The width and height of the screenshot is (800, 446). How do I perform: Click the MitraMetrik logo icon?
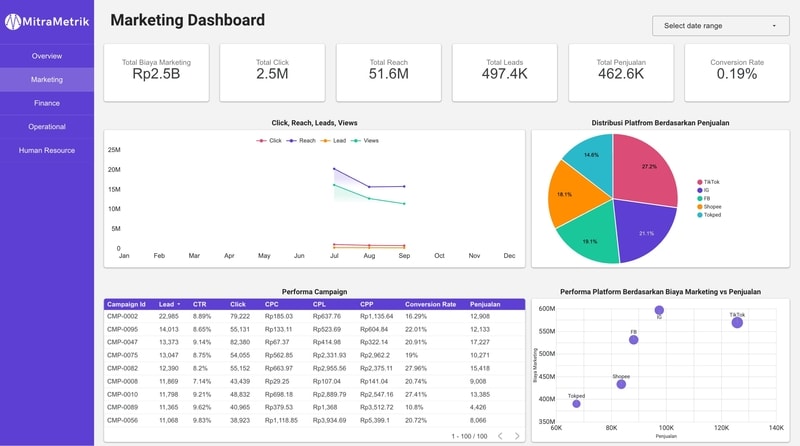pos(12,19)
